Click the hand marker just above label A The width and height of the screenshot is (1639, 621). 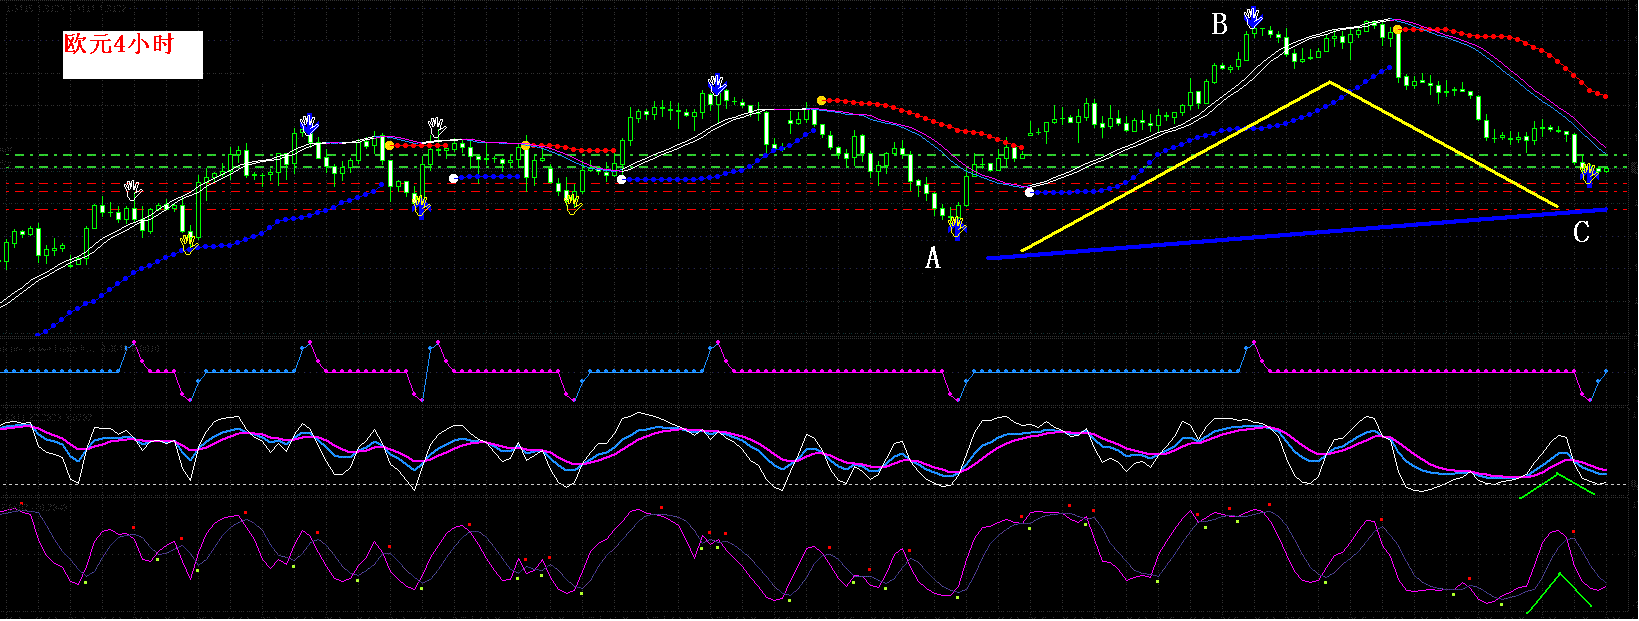pos(958,229)
